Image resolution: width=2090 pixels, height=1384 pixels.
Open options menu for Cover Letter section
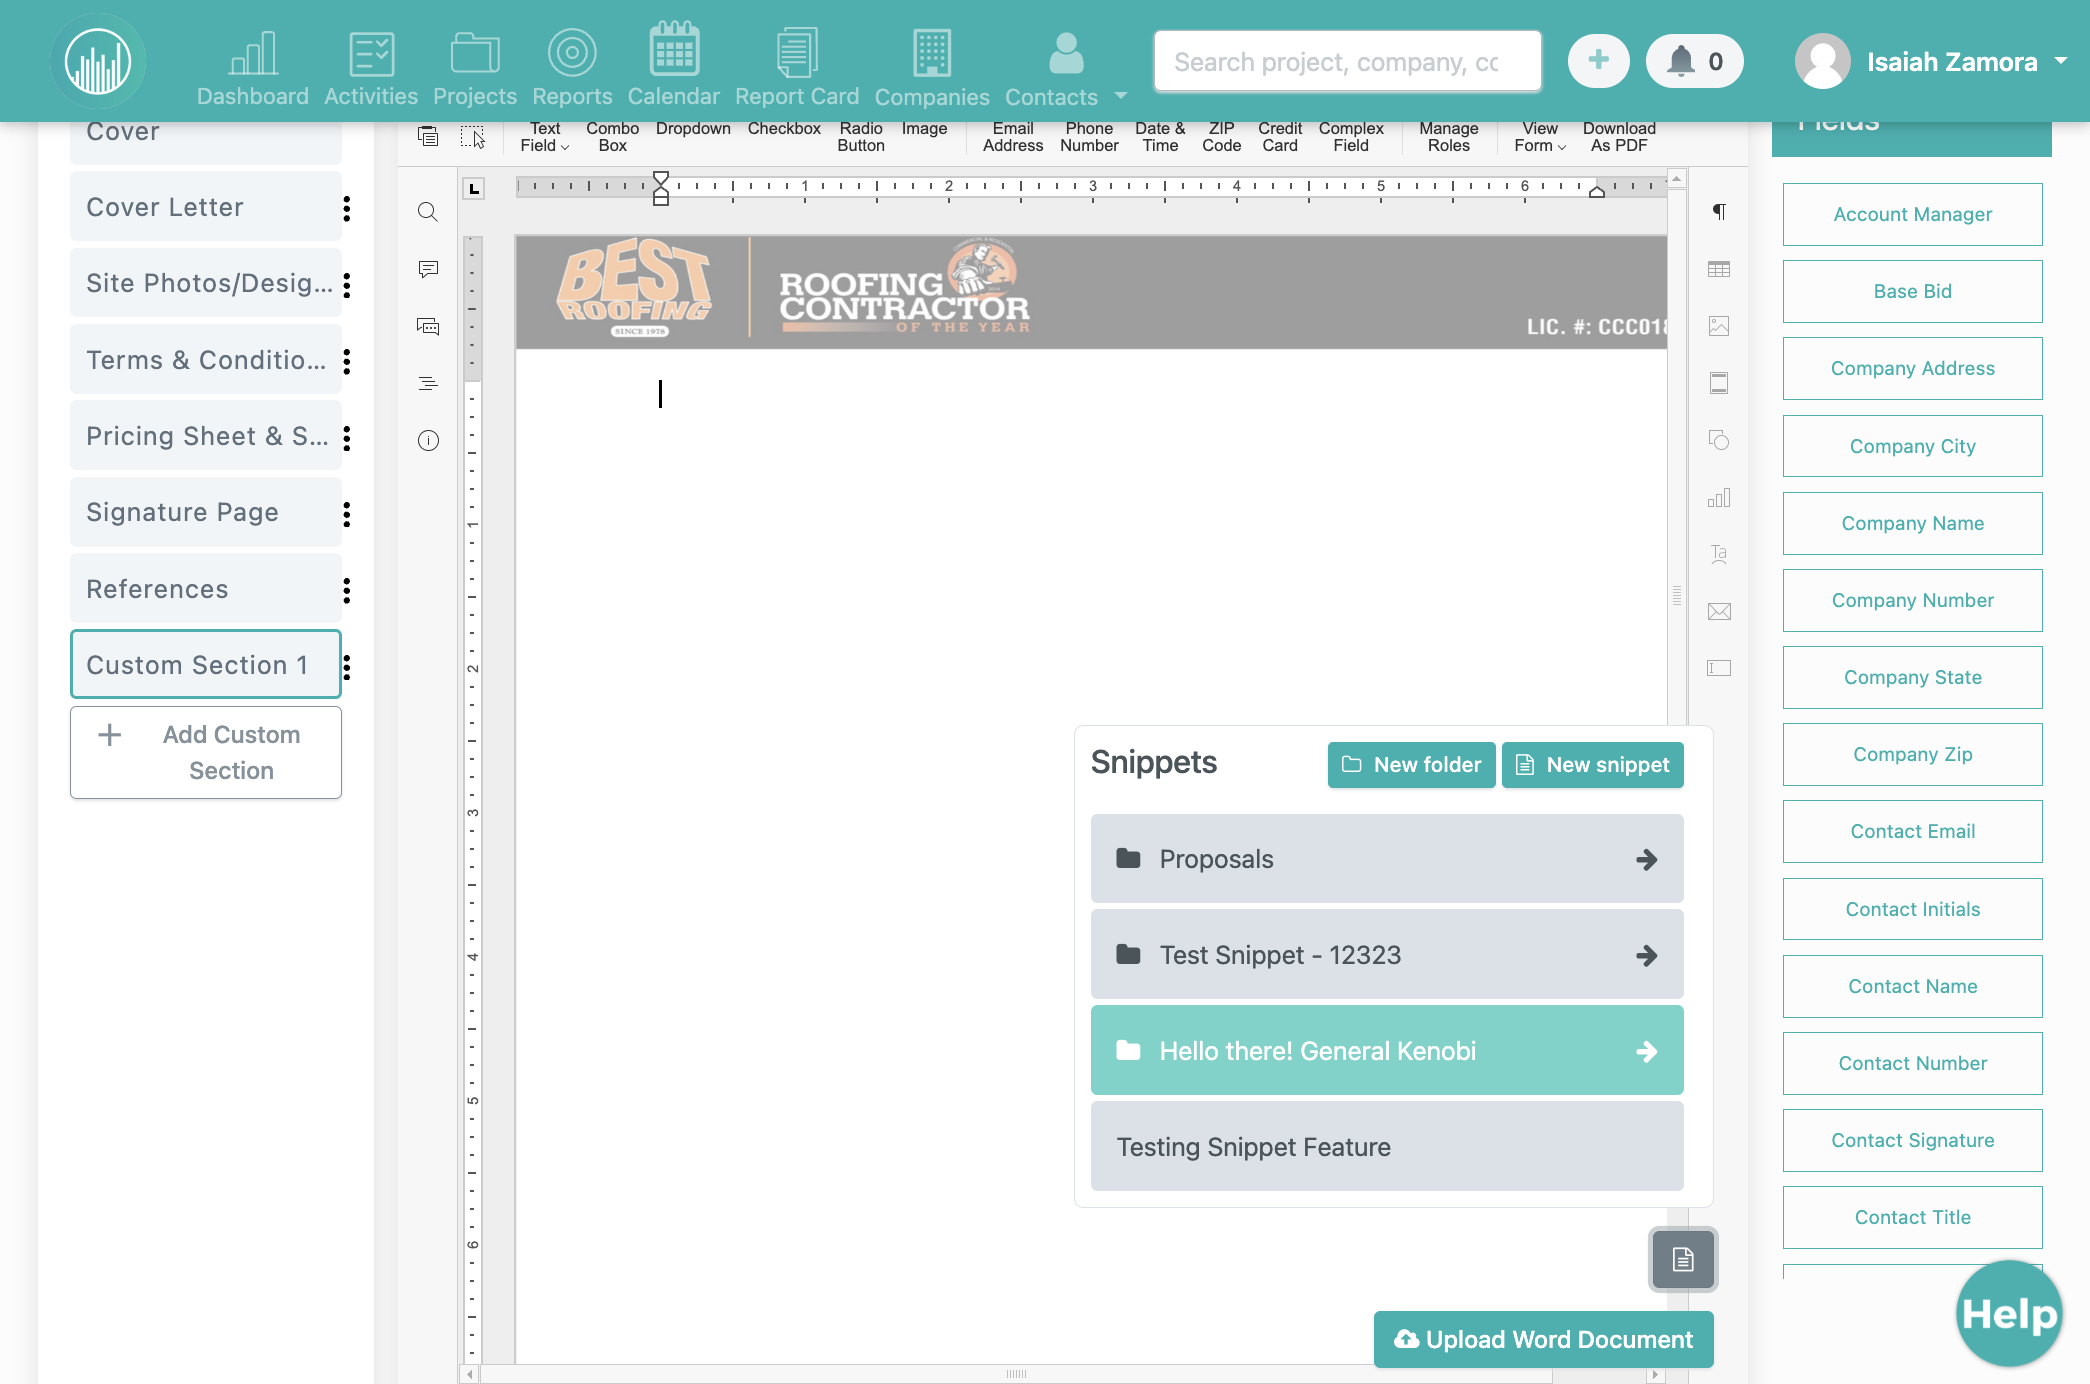(x=347, y=208)
